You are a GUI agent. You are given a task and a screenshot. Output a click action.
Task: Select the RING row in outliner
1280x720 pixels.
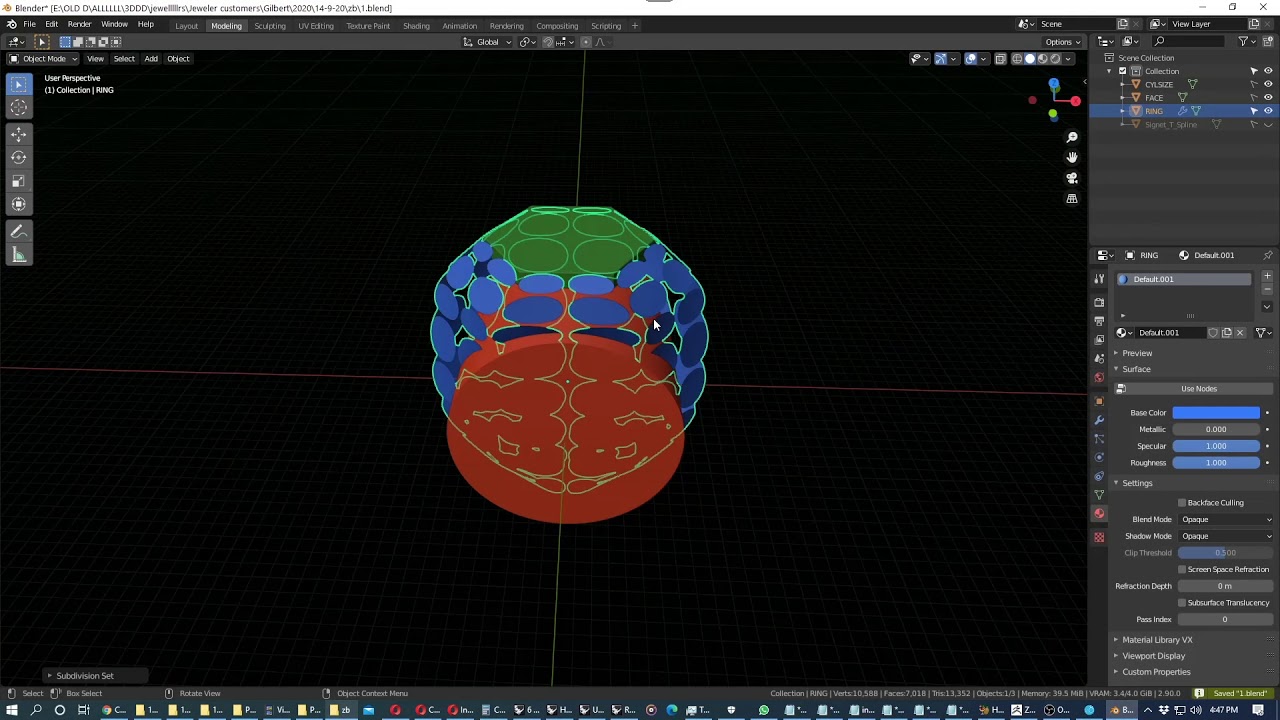click(x=1183, y=111)
